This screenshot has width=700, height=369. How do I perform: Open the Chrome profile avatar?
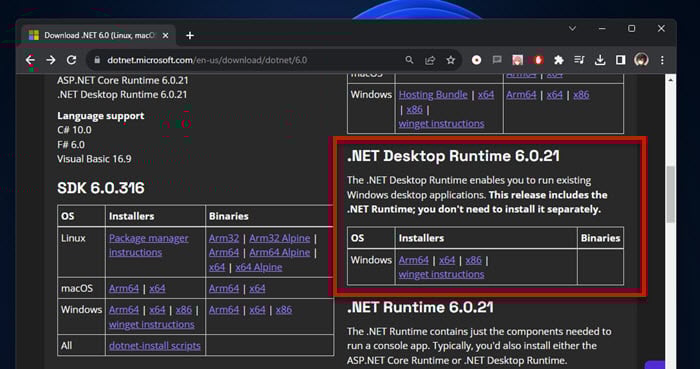[642, 60]
